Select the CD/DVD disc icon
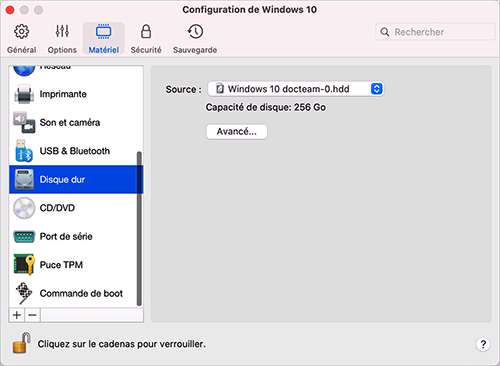Screen dimensions: 500x366 click(24, 208)
